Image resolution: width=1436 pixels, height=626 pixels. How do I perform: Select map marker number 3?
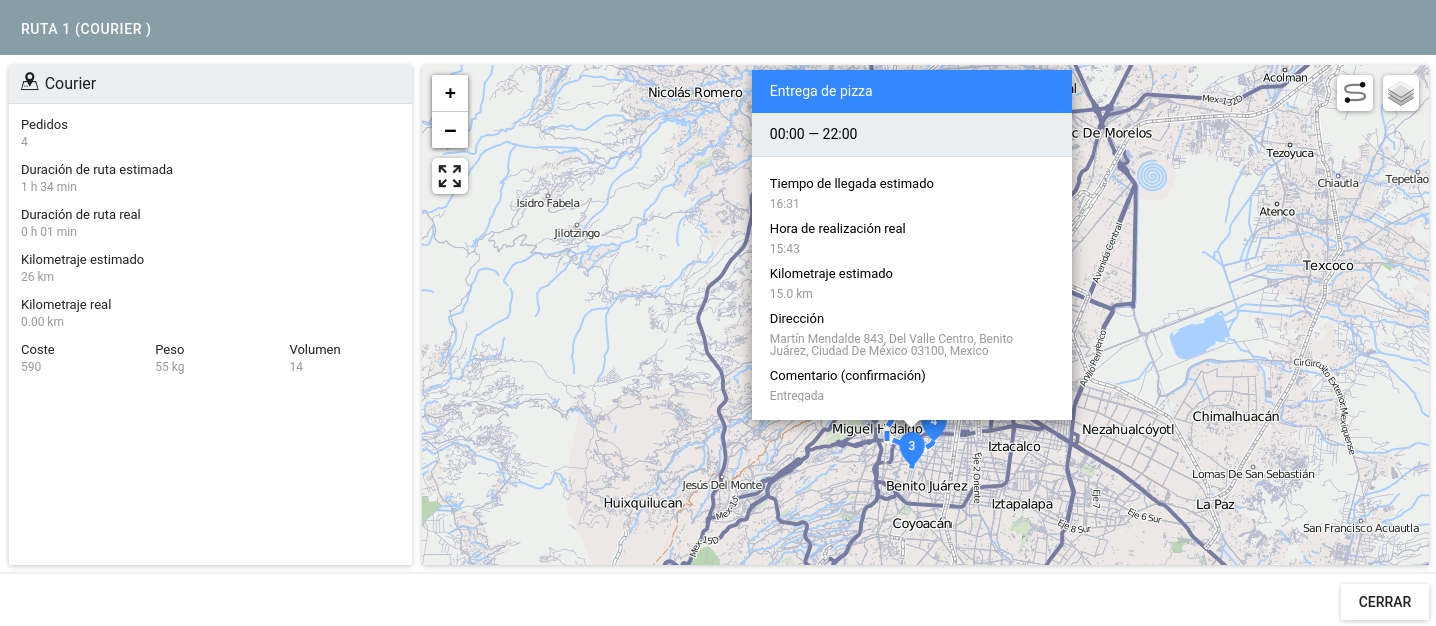click(911, 447)
